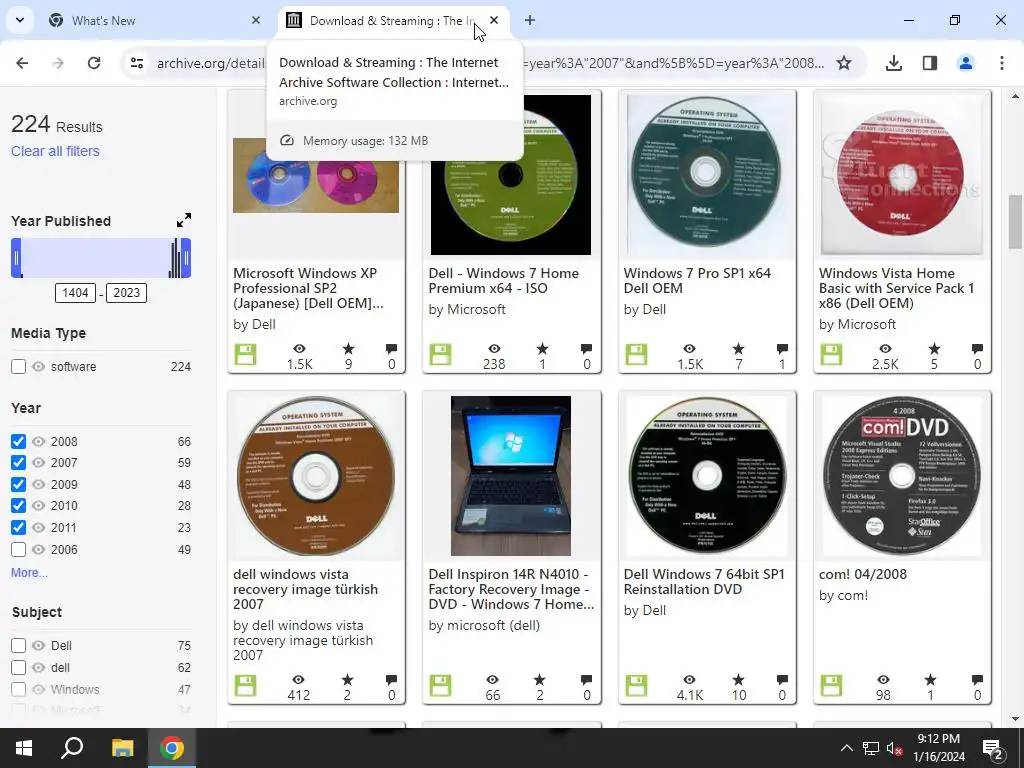Open a new tab with plus button

530,21
